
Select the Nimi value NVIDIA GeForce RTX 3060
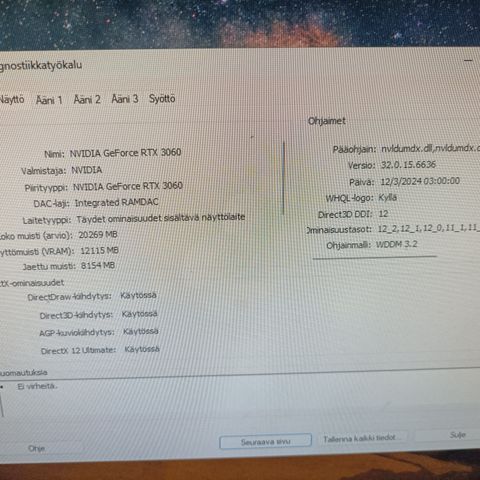[x=125, y=153]
